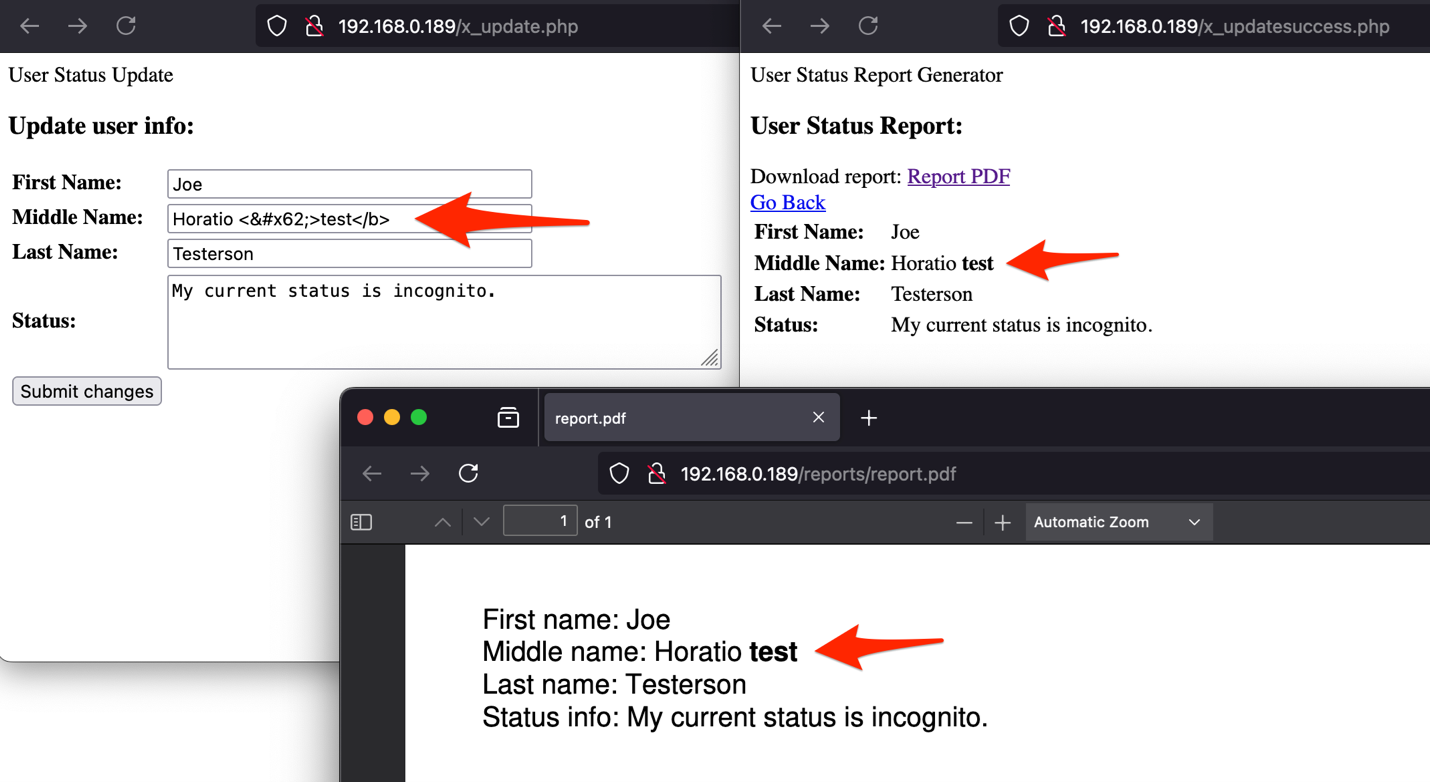
Task: Click back arrow in x_update.php window
Action: (29, 26)
